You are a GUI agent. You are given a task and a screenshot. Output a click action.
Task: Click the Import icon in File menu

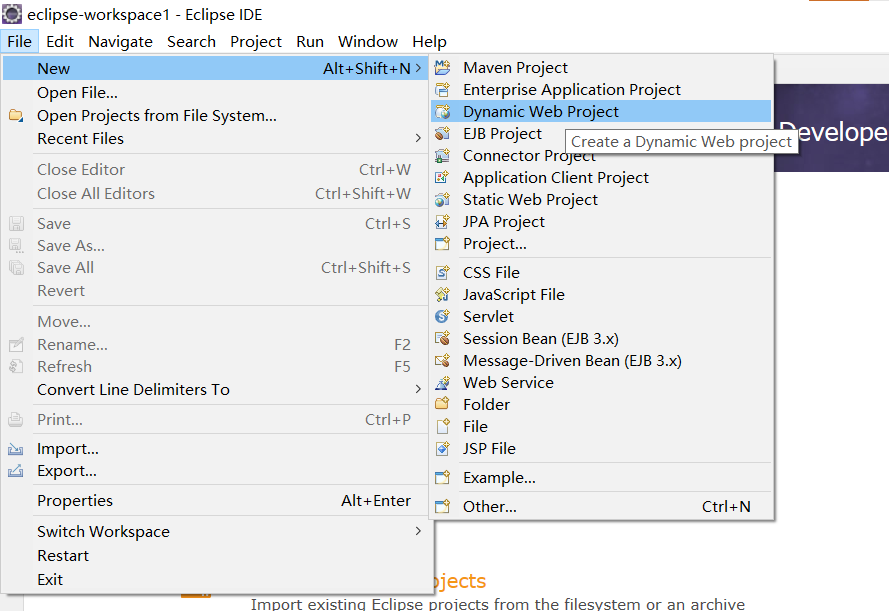pyautogui.click(x=16, y=449)
